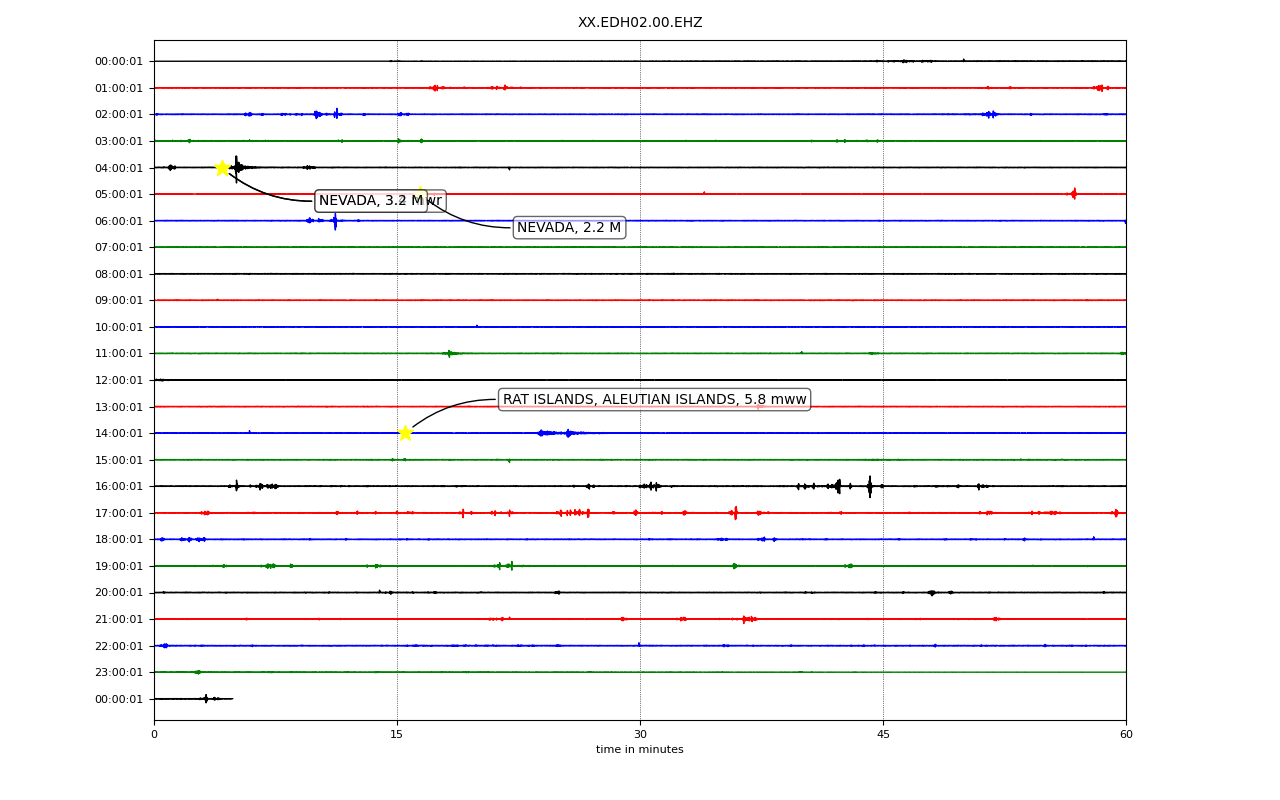1280x800 pixels.
Task: Click the large black spike on 16:00:01 trace
Action: [x=870, y=486]
